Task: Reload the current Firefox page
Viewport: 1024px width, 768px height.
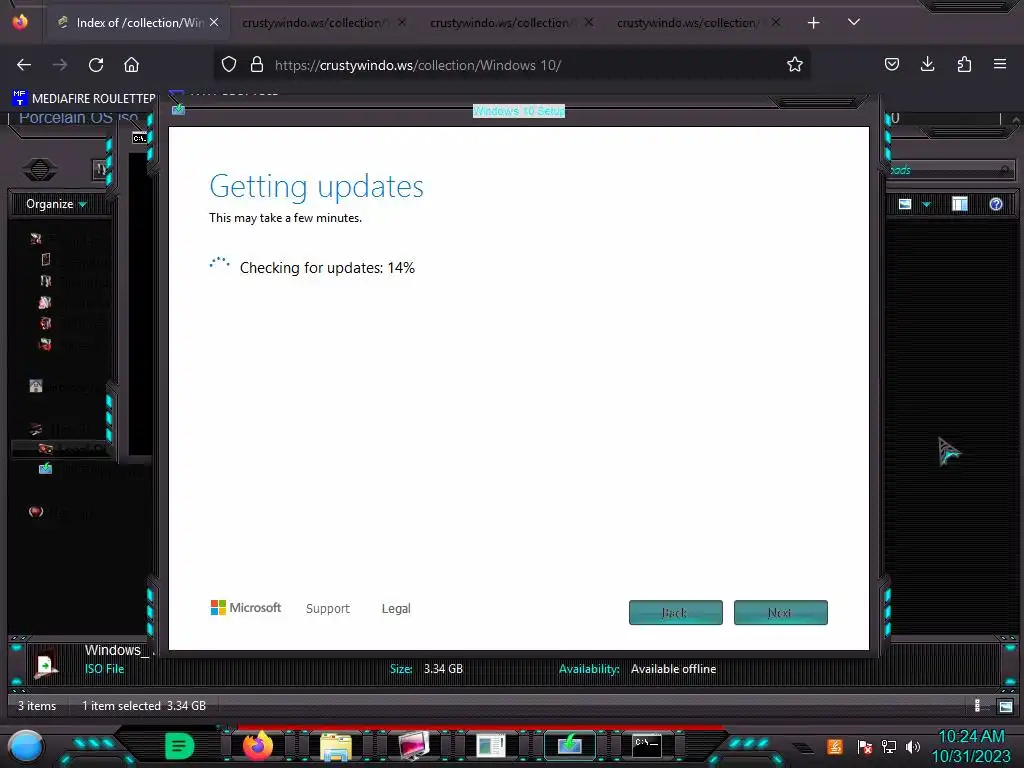Action: [x=96, y=65]
